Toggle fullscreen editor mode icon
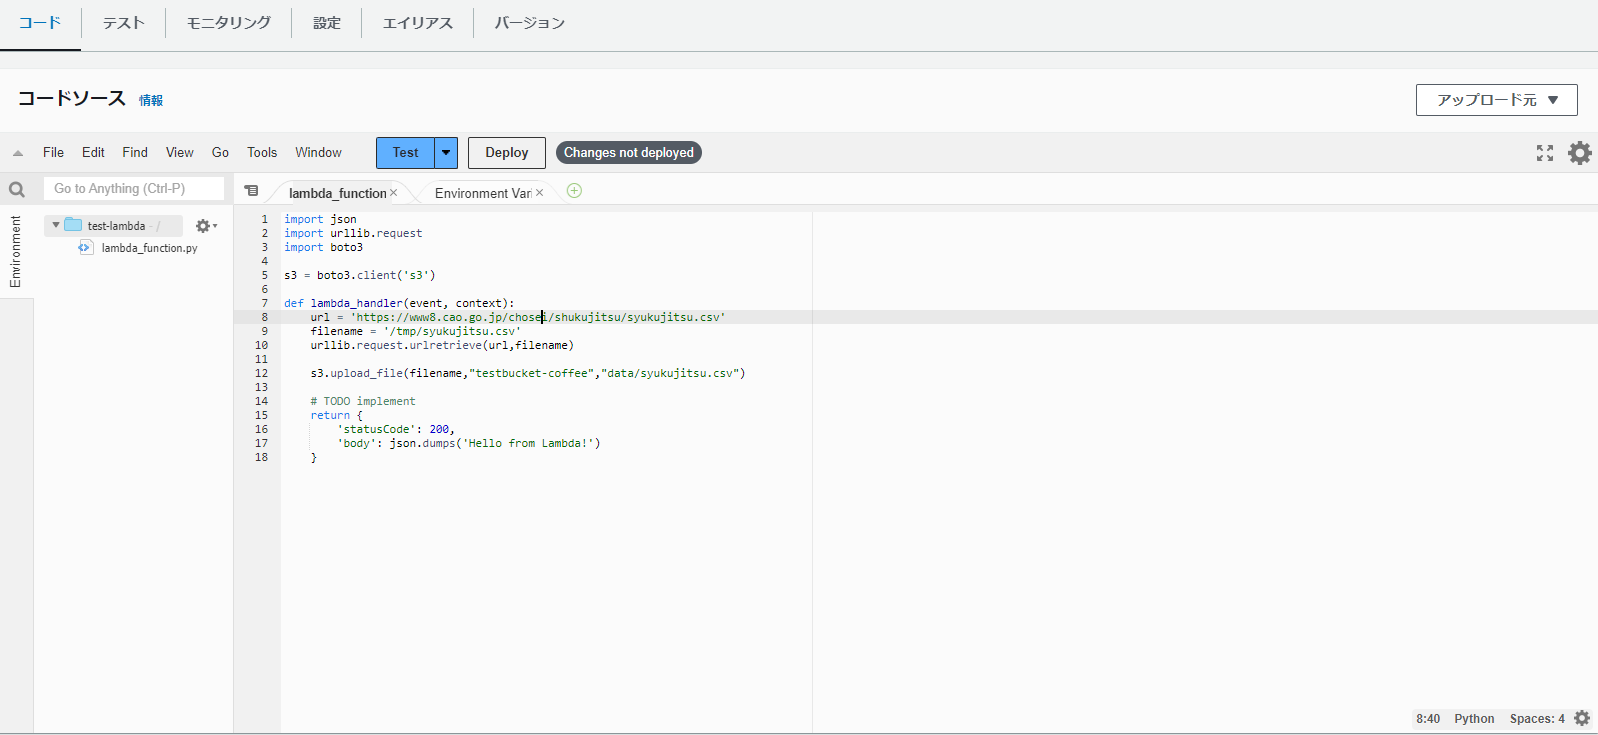Image resolution: width=1598 pixels, height=735 pixels. [1545, 153]
